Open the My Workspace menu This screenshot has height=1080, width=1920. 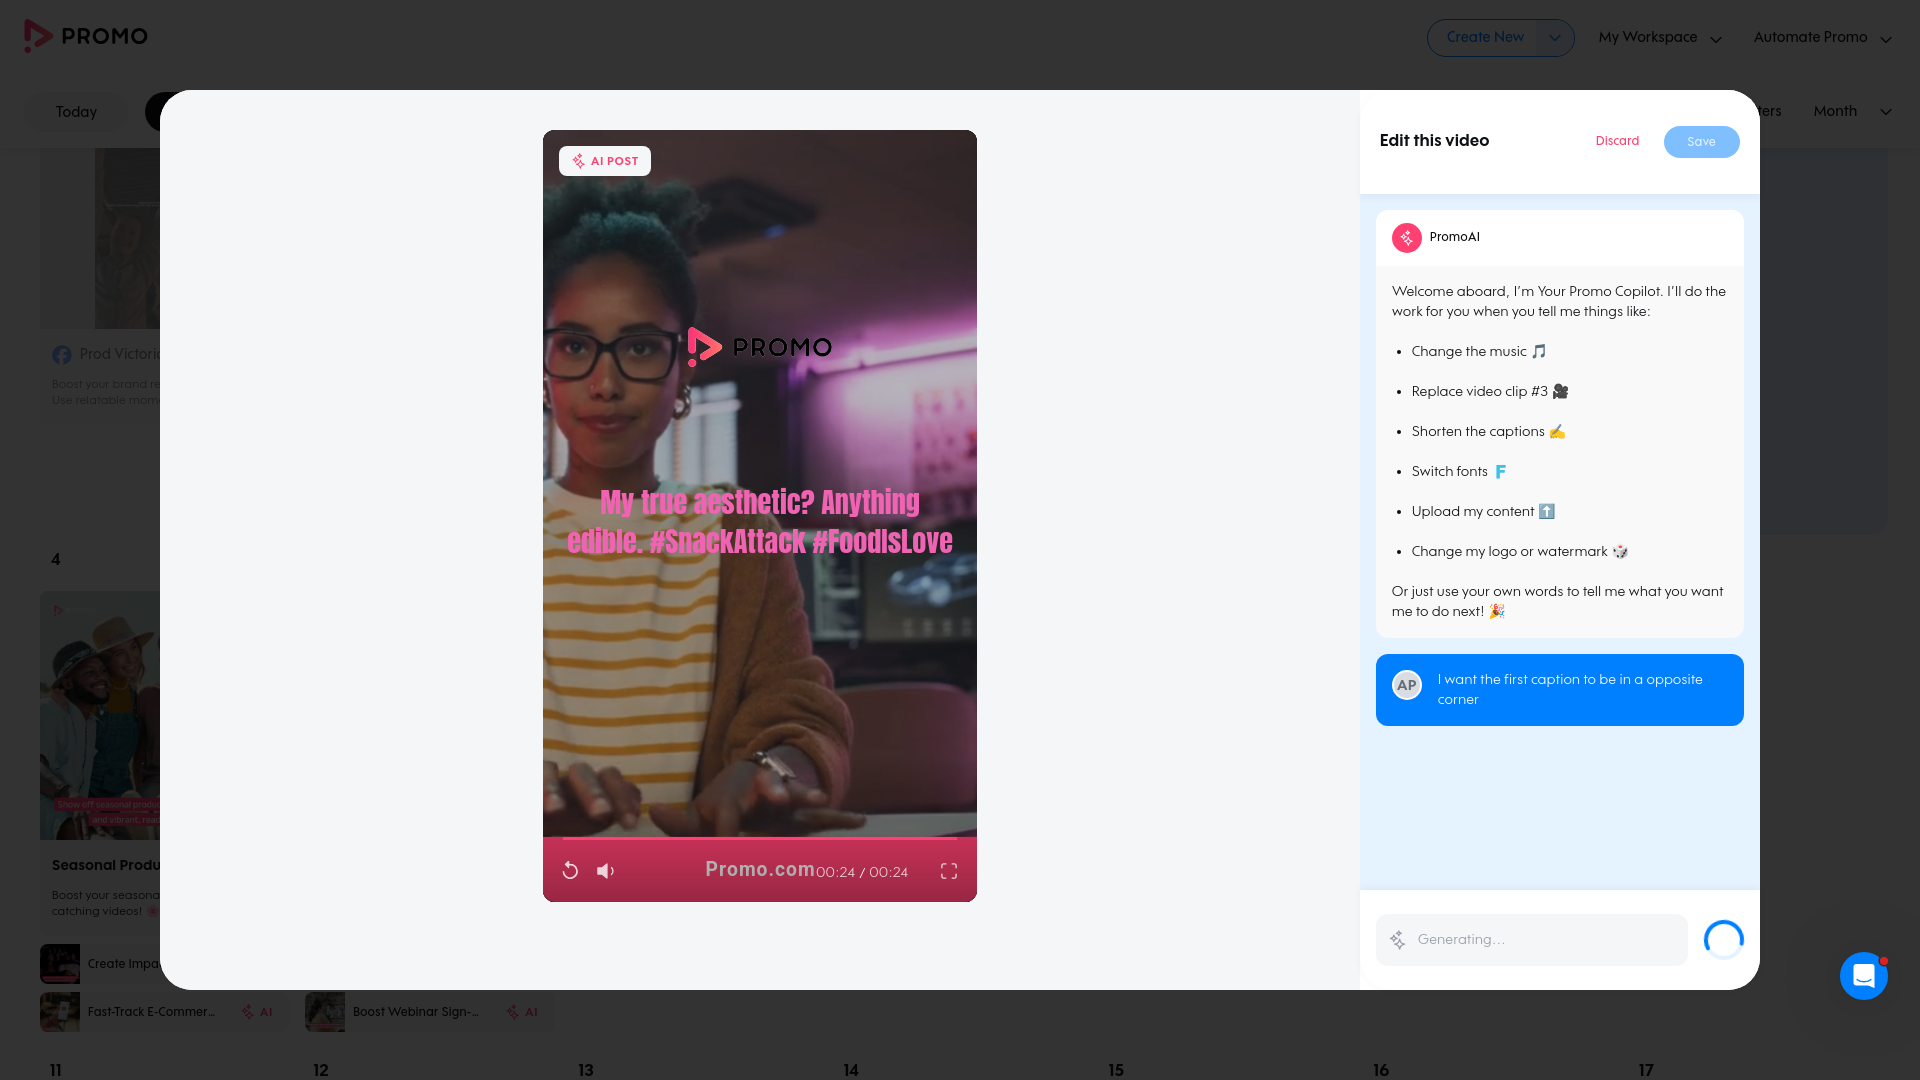click(x=1660, y=38)
